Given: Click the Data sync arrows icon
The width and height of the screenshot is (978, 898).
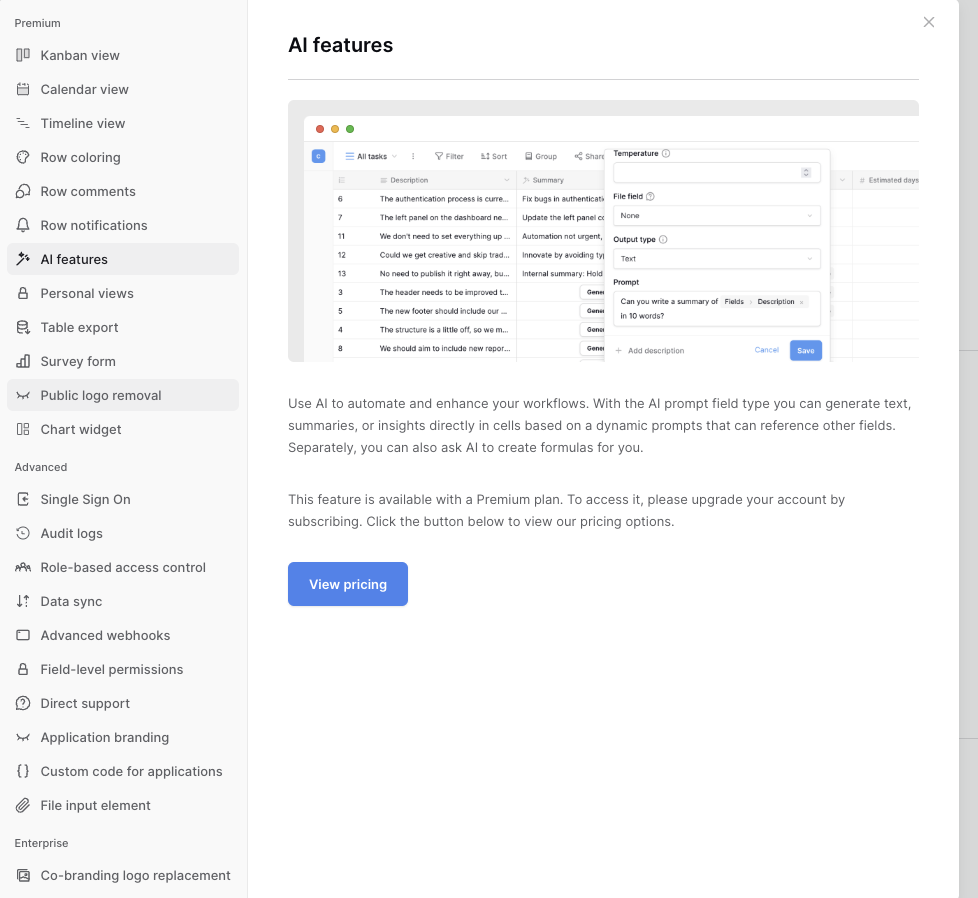Looking at the screenshot, I should (23, 601).
